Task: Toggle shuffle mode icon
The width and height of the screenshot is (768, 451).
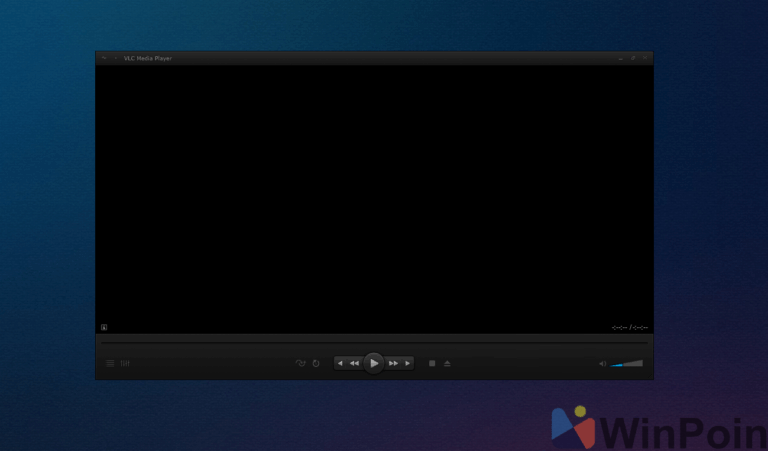Action: click(x=301, y=363)
